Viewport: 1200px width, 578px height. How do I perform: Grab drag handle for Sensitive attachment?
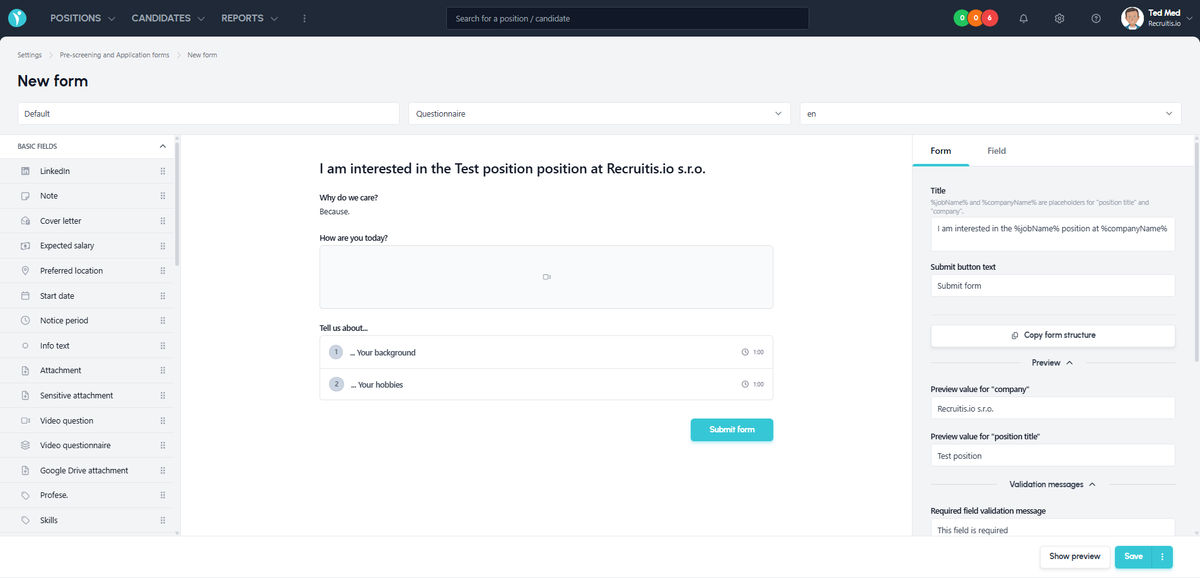coord(163,396)
